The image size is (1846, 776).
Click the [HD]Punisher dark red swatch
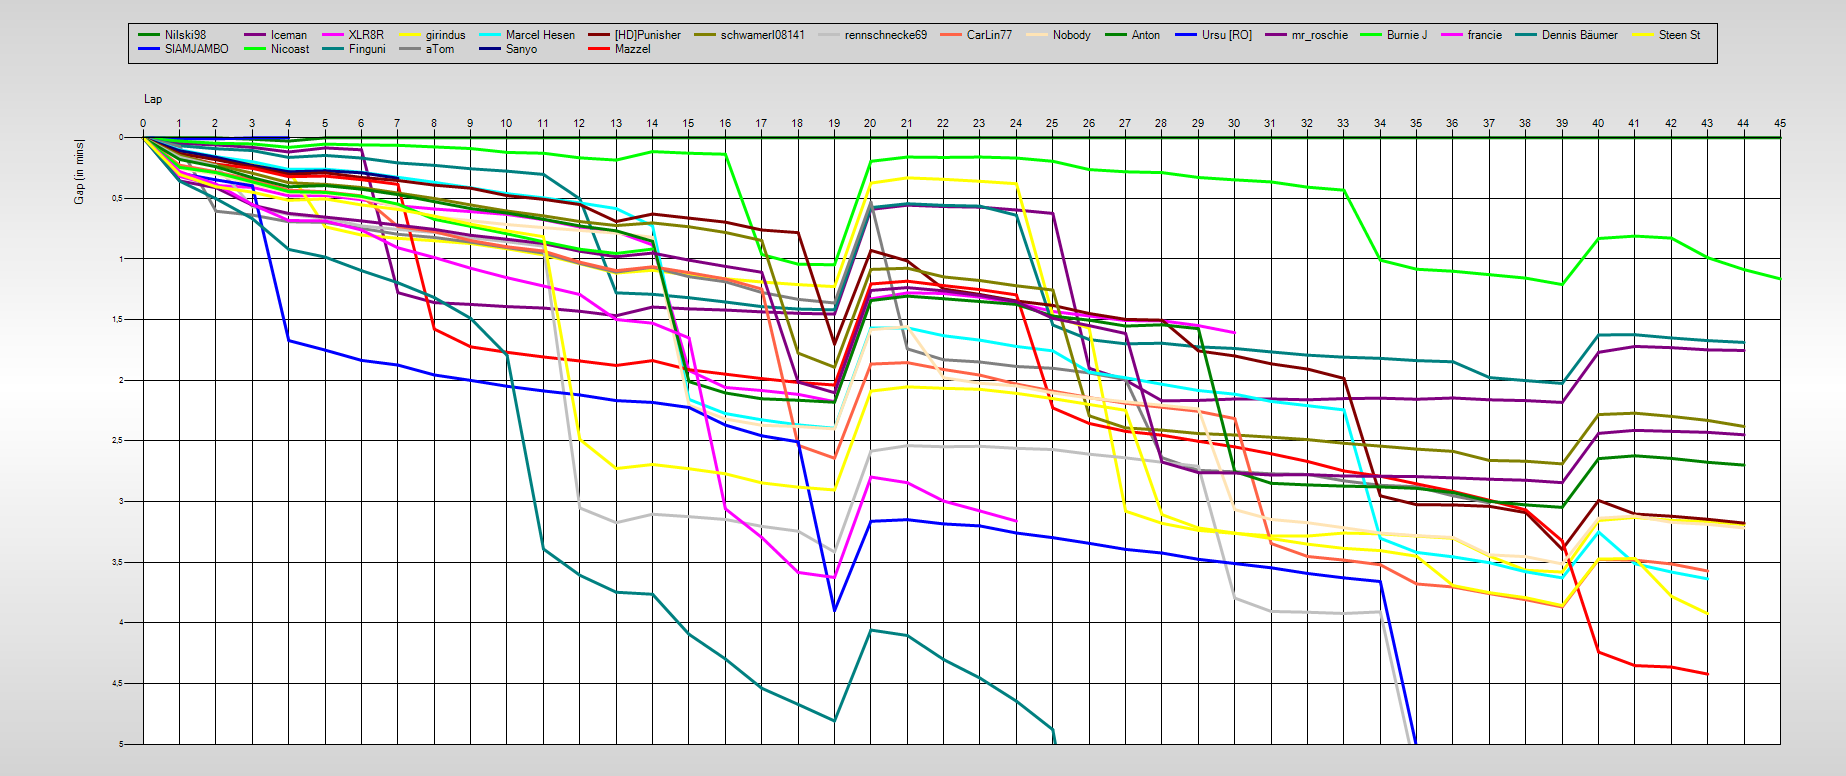[x=600, y=35]
